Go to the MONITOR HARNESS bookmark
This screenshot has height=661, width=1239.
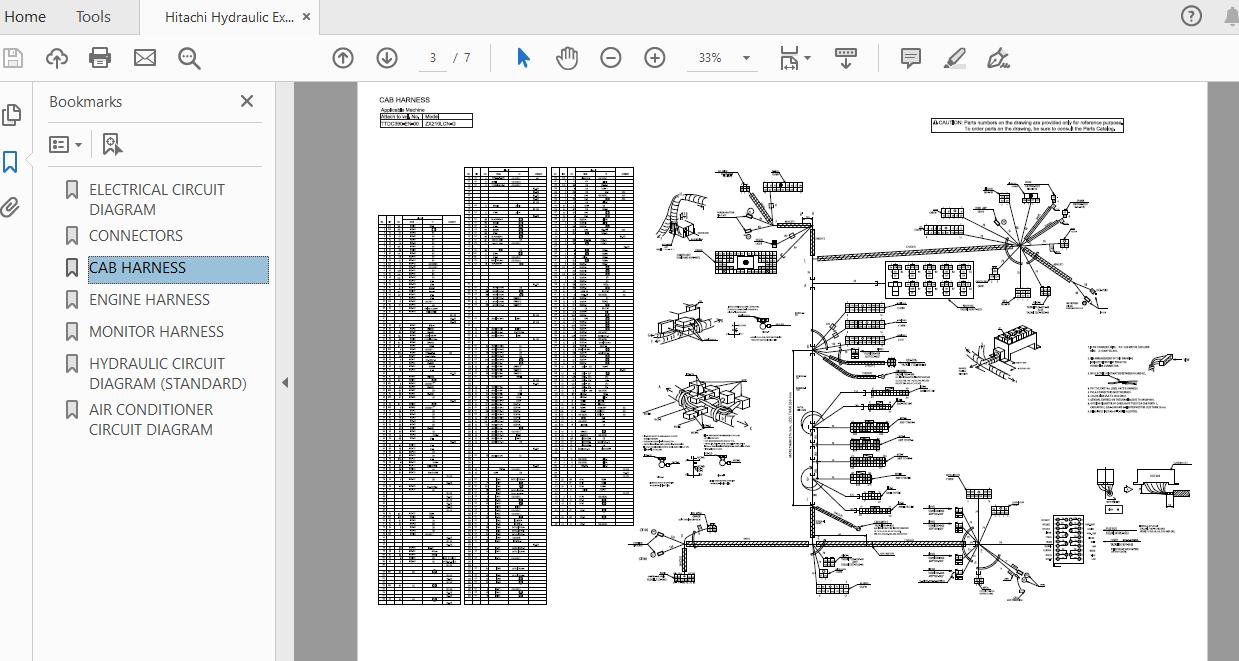click(x=156, y=332)
